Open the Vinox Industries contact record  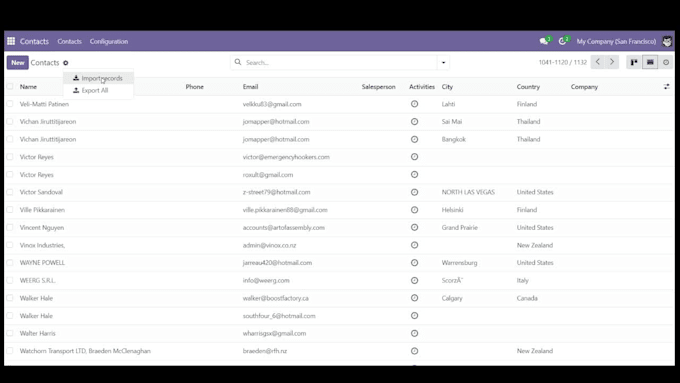[42, 245]
